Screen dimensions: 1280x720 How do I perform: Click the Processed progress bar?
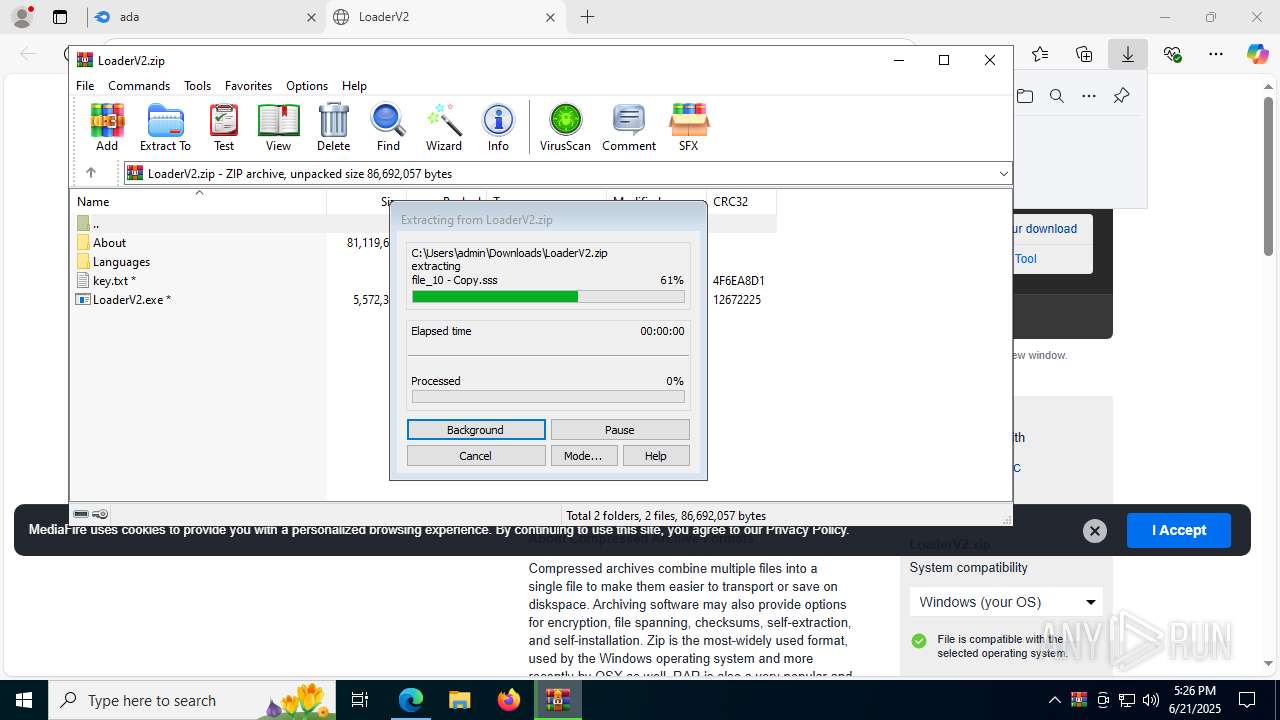tap(548, 397)
